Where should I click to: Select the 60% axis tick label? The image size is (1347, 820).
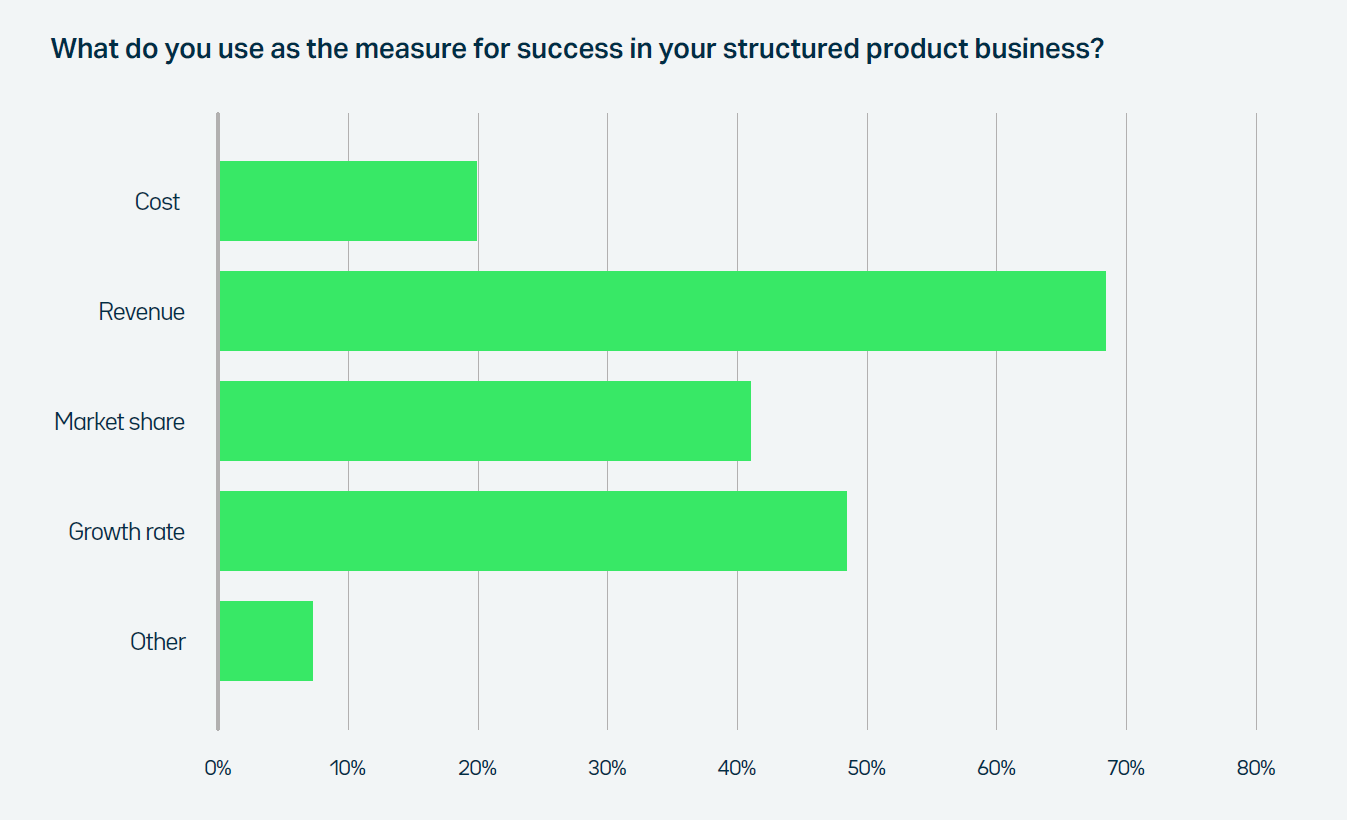[x=996, y=769]
